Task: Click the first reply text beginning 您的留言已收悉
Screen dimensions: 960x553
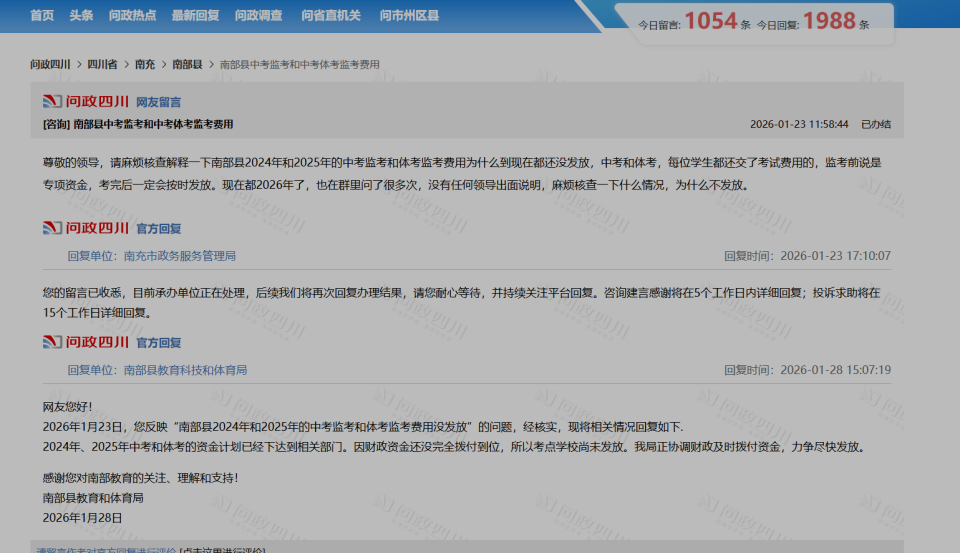Action: [462, 303]
